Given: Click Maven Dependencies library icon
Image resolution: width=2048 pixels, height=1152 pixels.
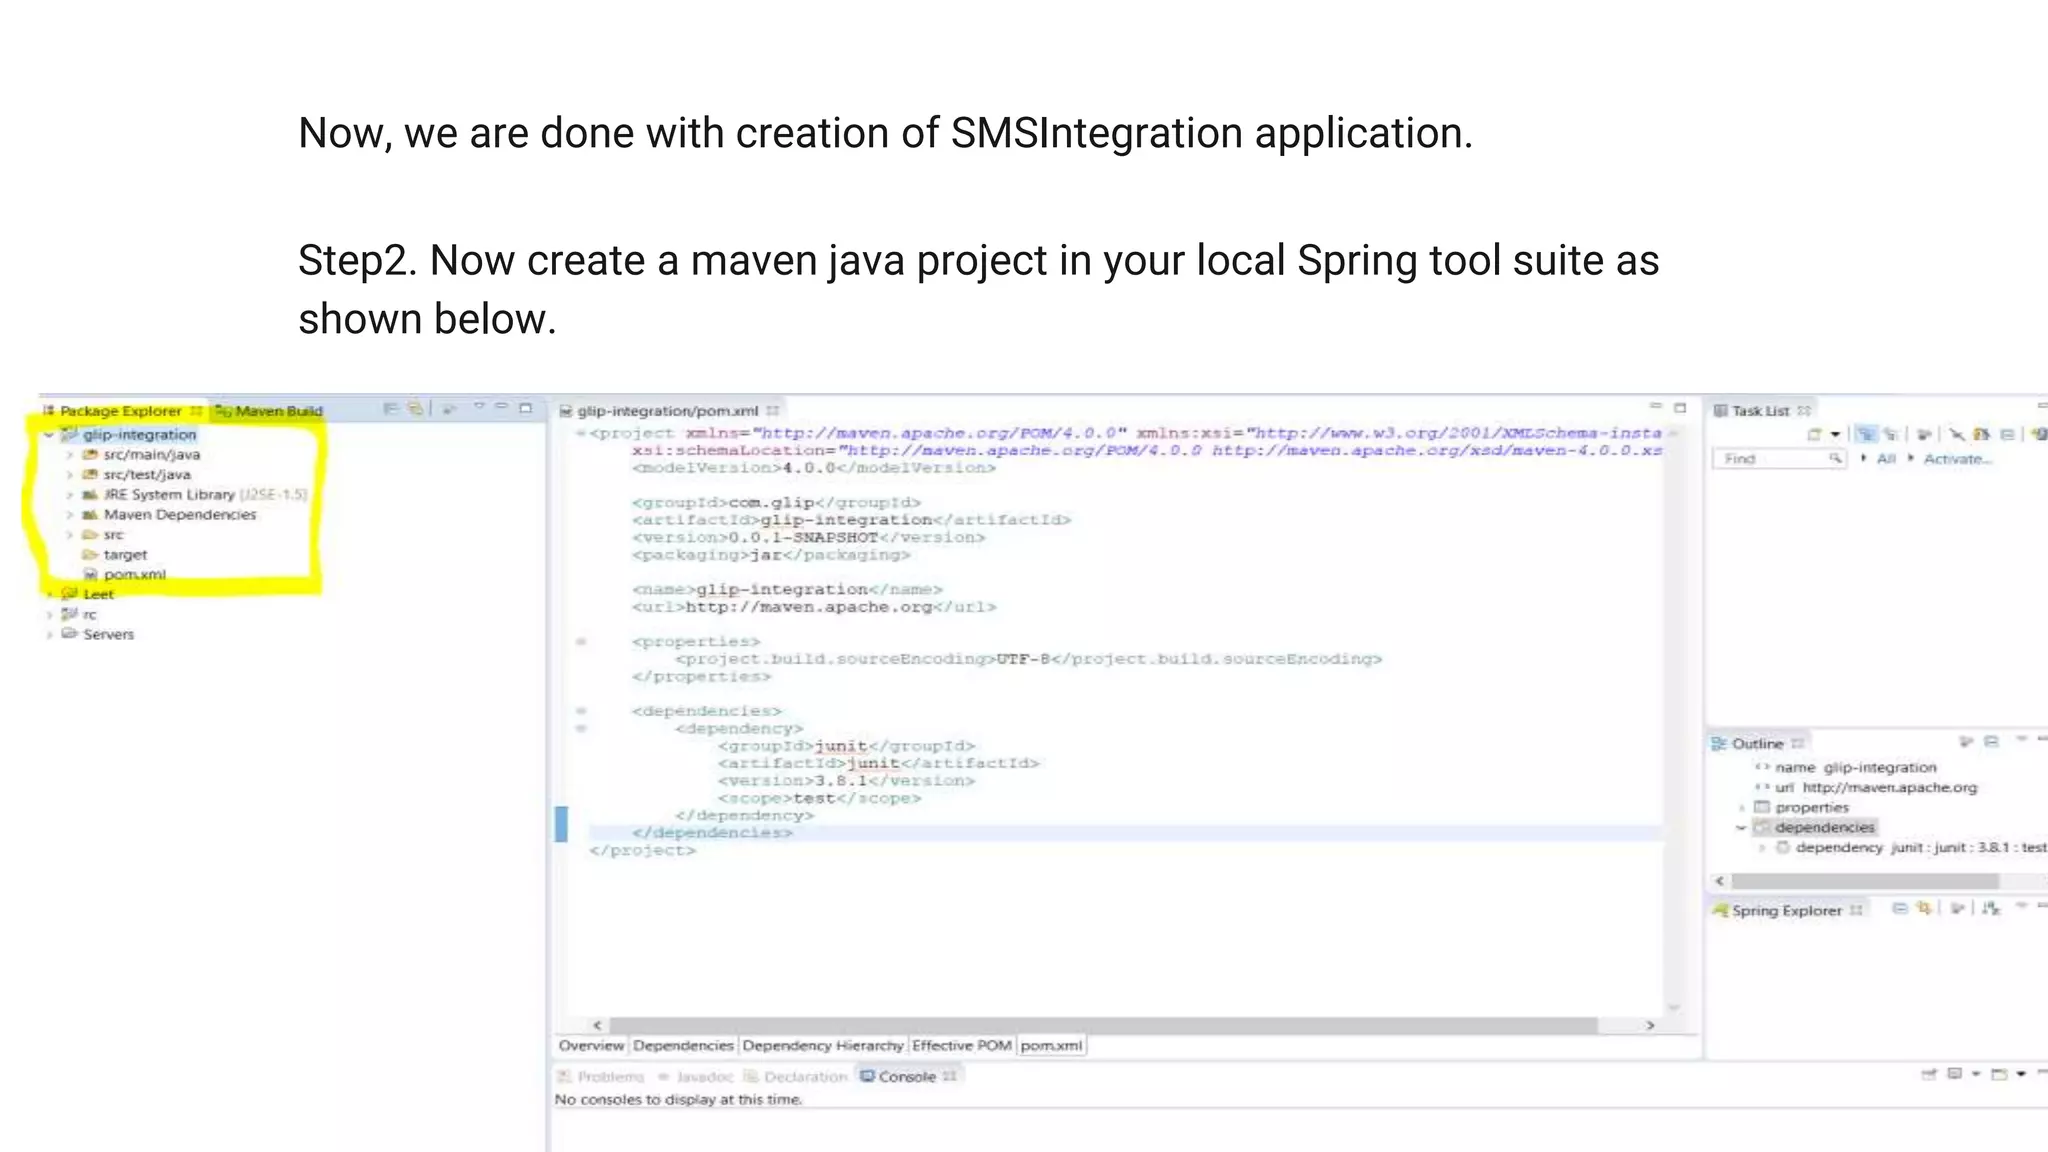Looking at the screenshot, I should (x=90, y=514).
